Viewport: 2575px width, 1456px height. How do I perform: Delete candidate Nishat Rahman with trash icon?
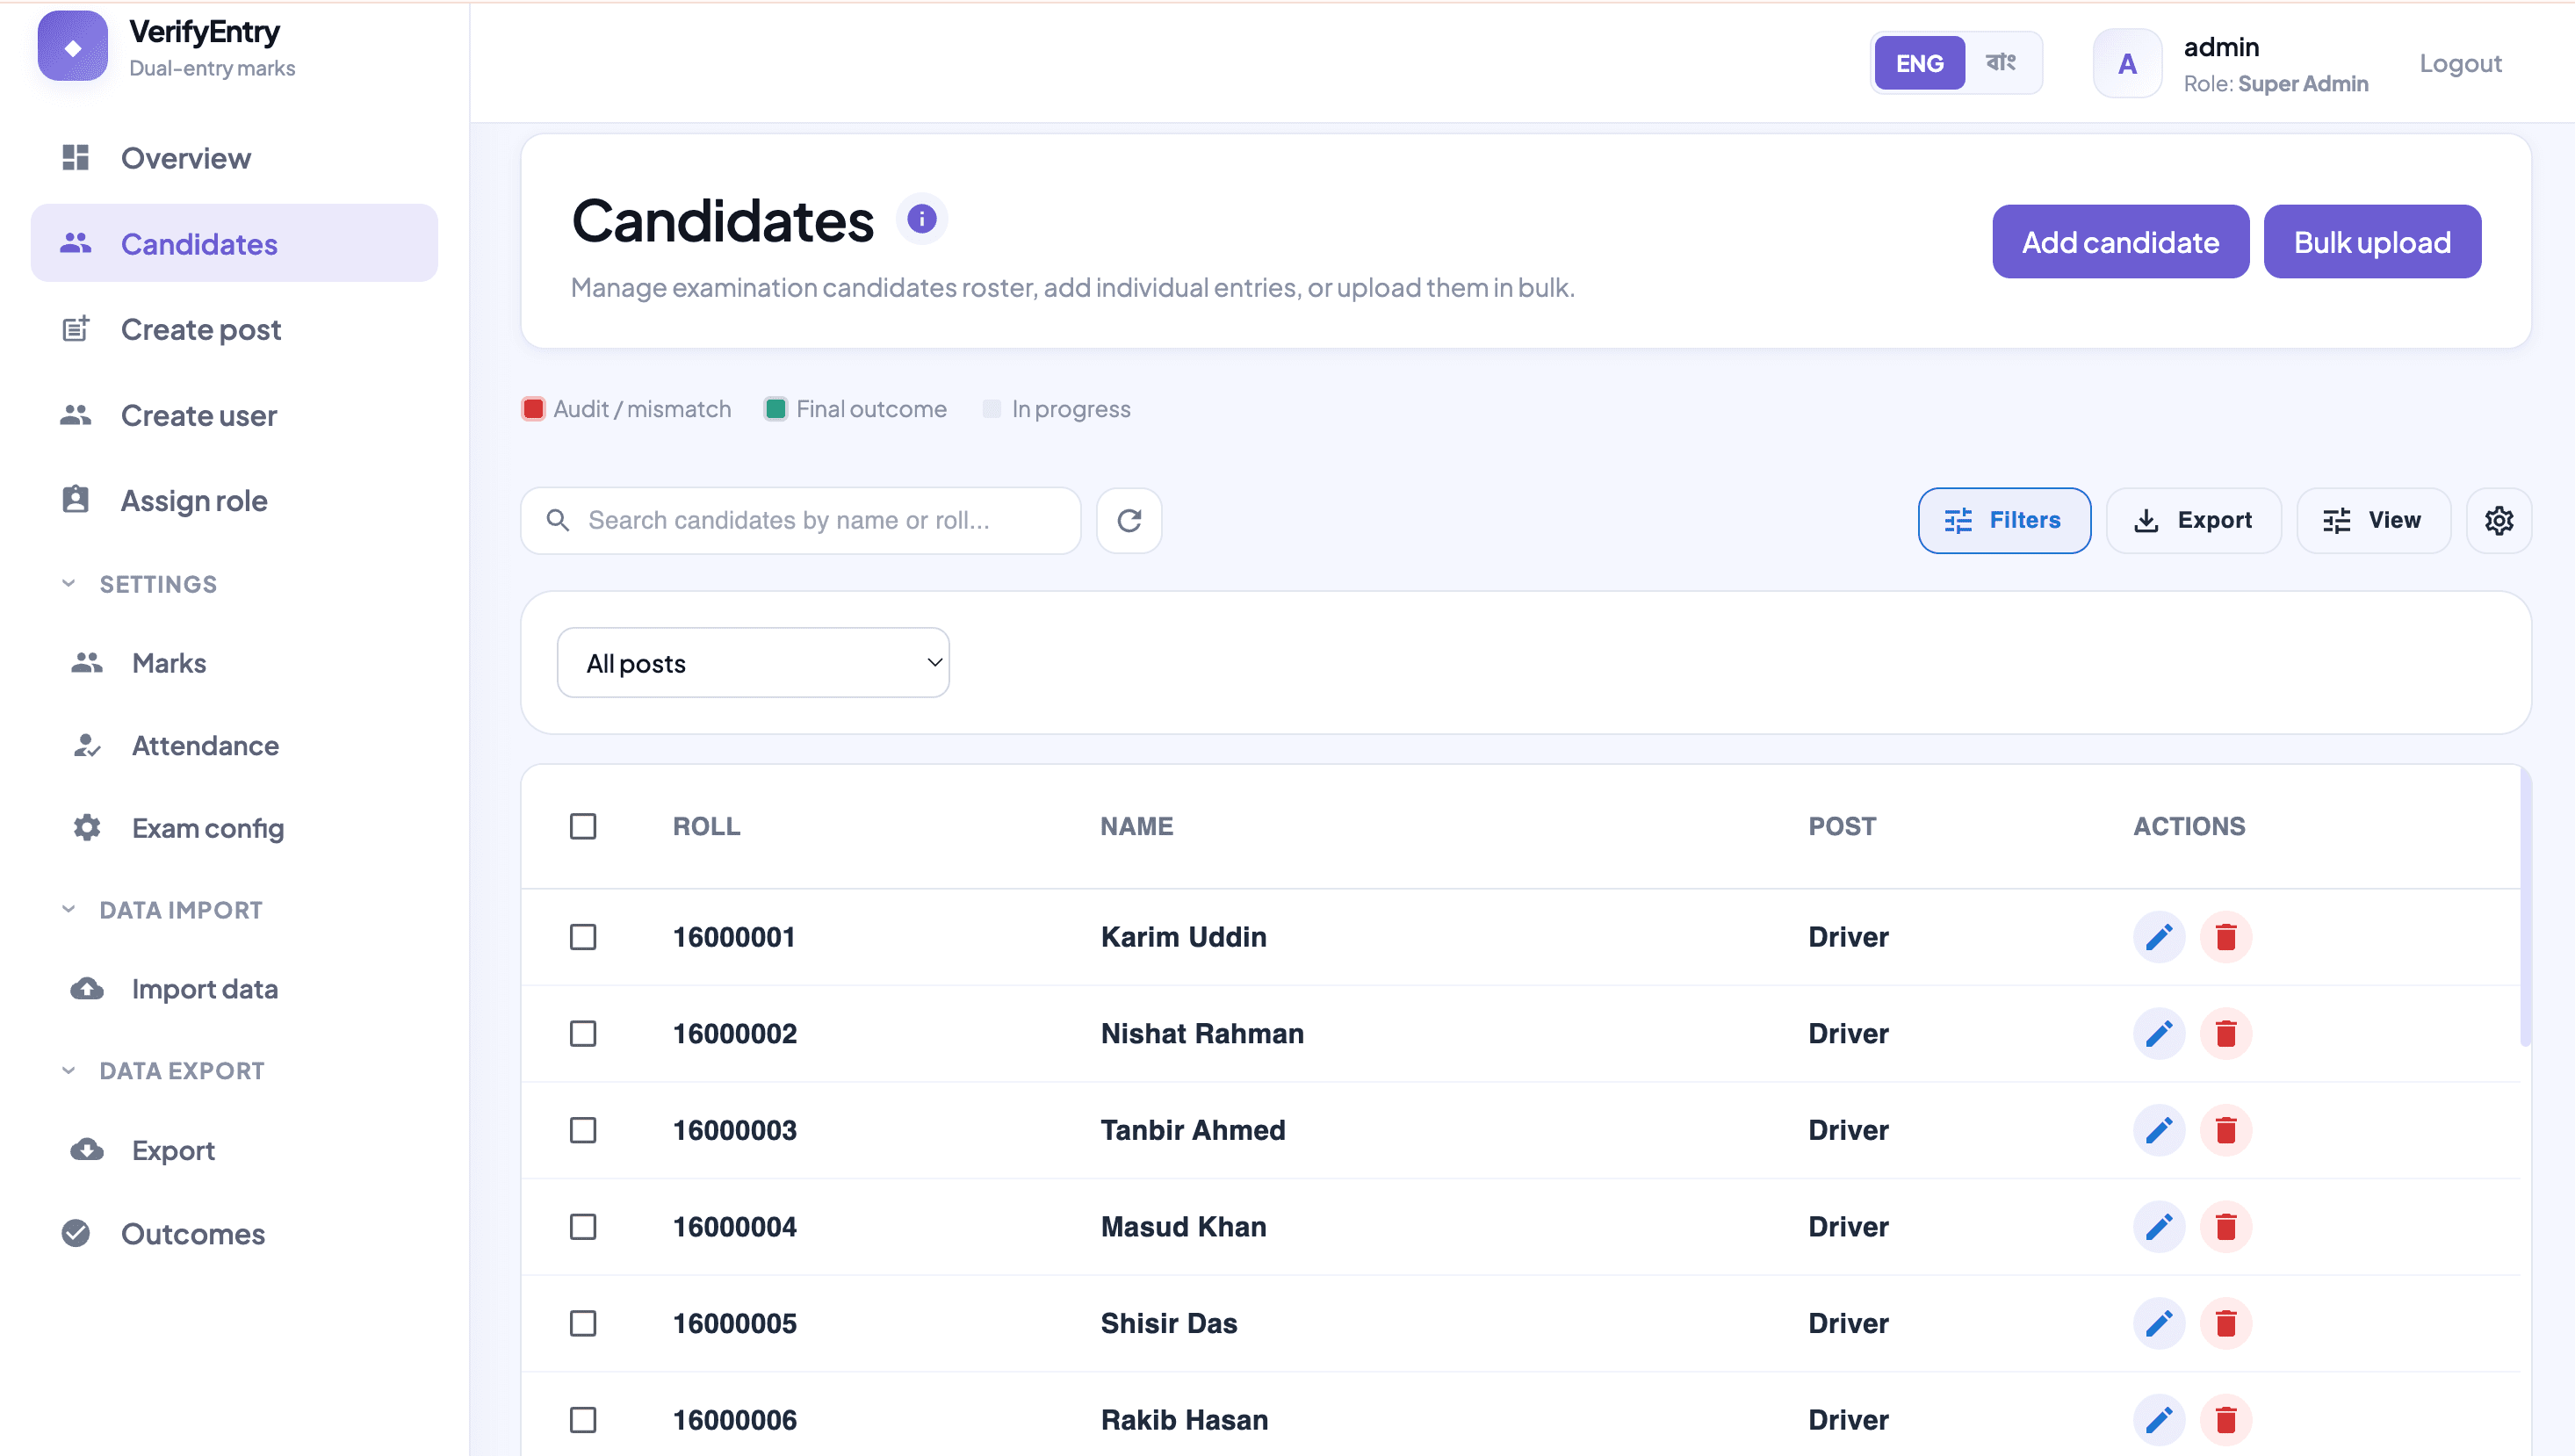point(2226,1033)
